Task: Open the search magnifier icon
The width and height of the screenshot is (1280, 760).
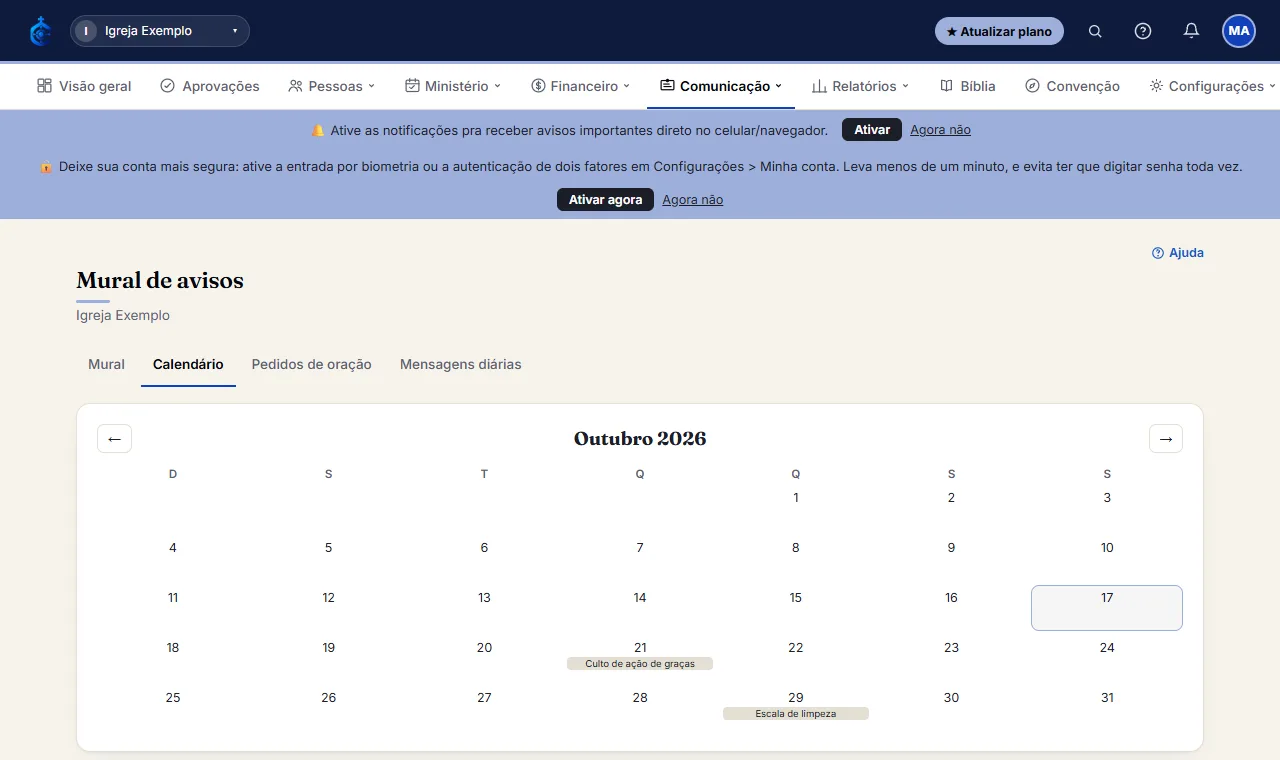Action: (1095, 31)
